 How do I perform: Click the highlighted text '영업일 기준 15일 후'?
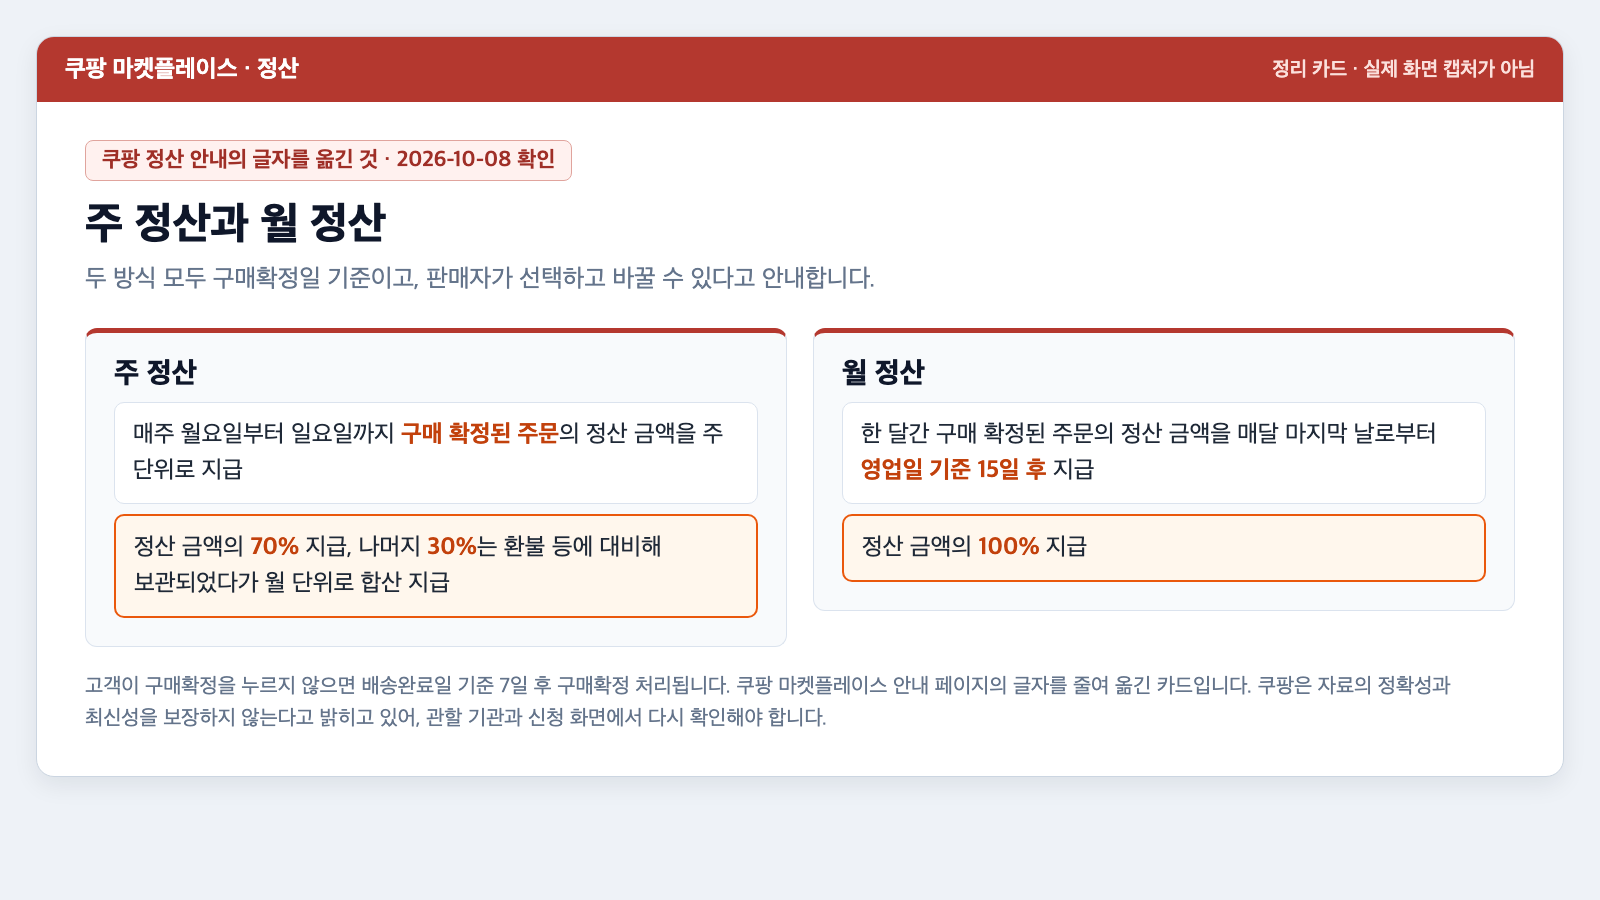[x=953, y=469]
